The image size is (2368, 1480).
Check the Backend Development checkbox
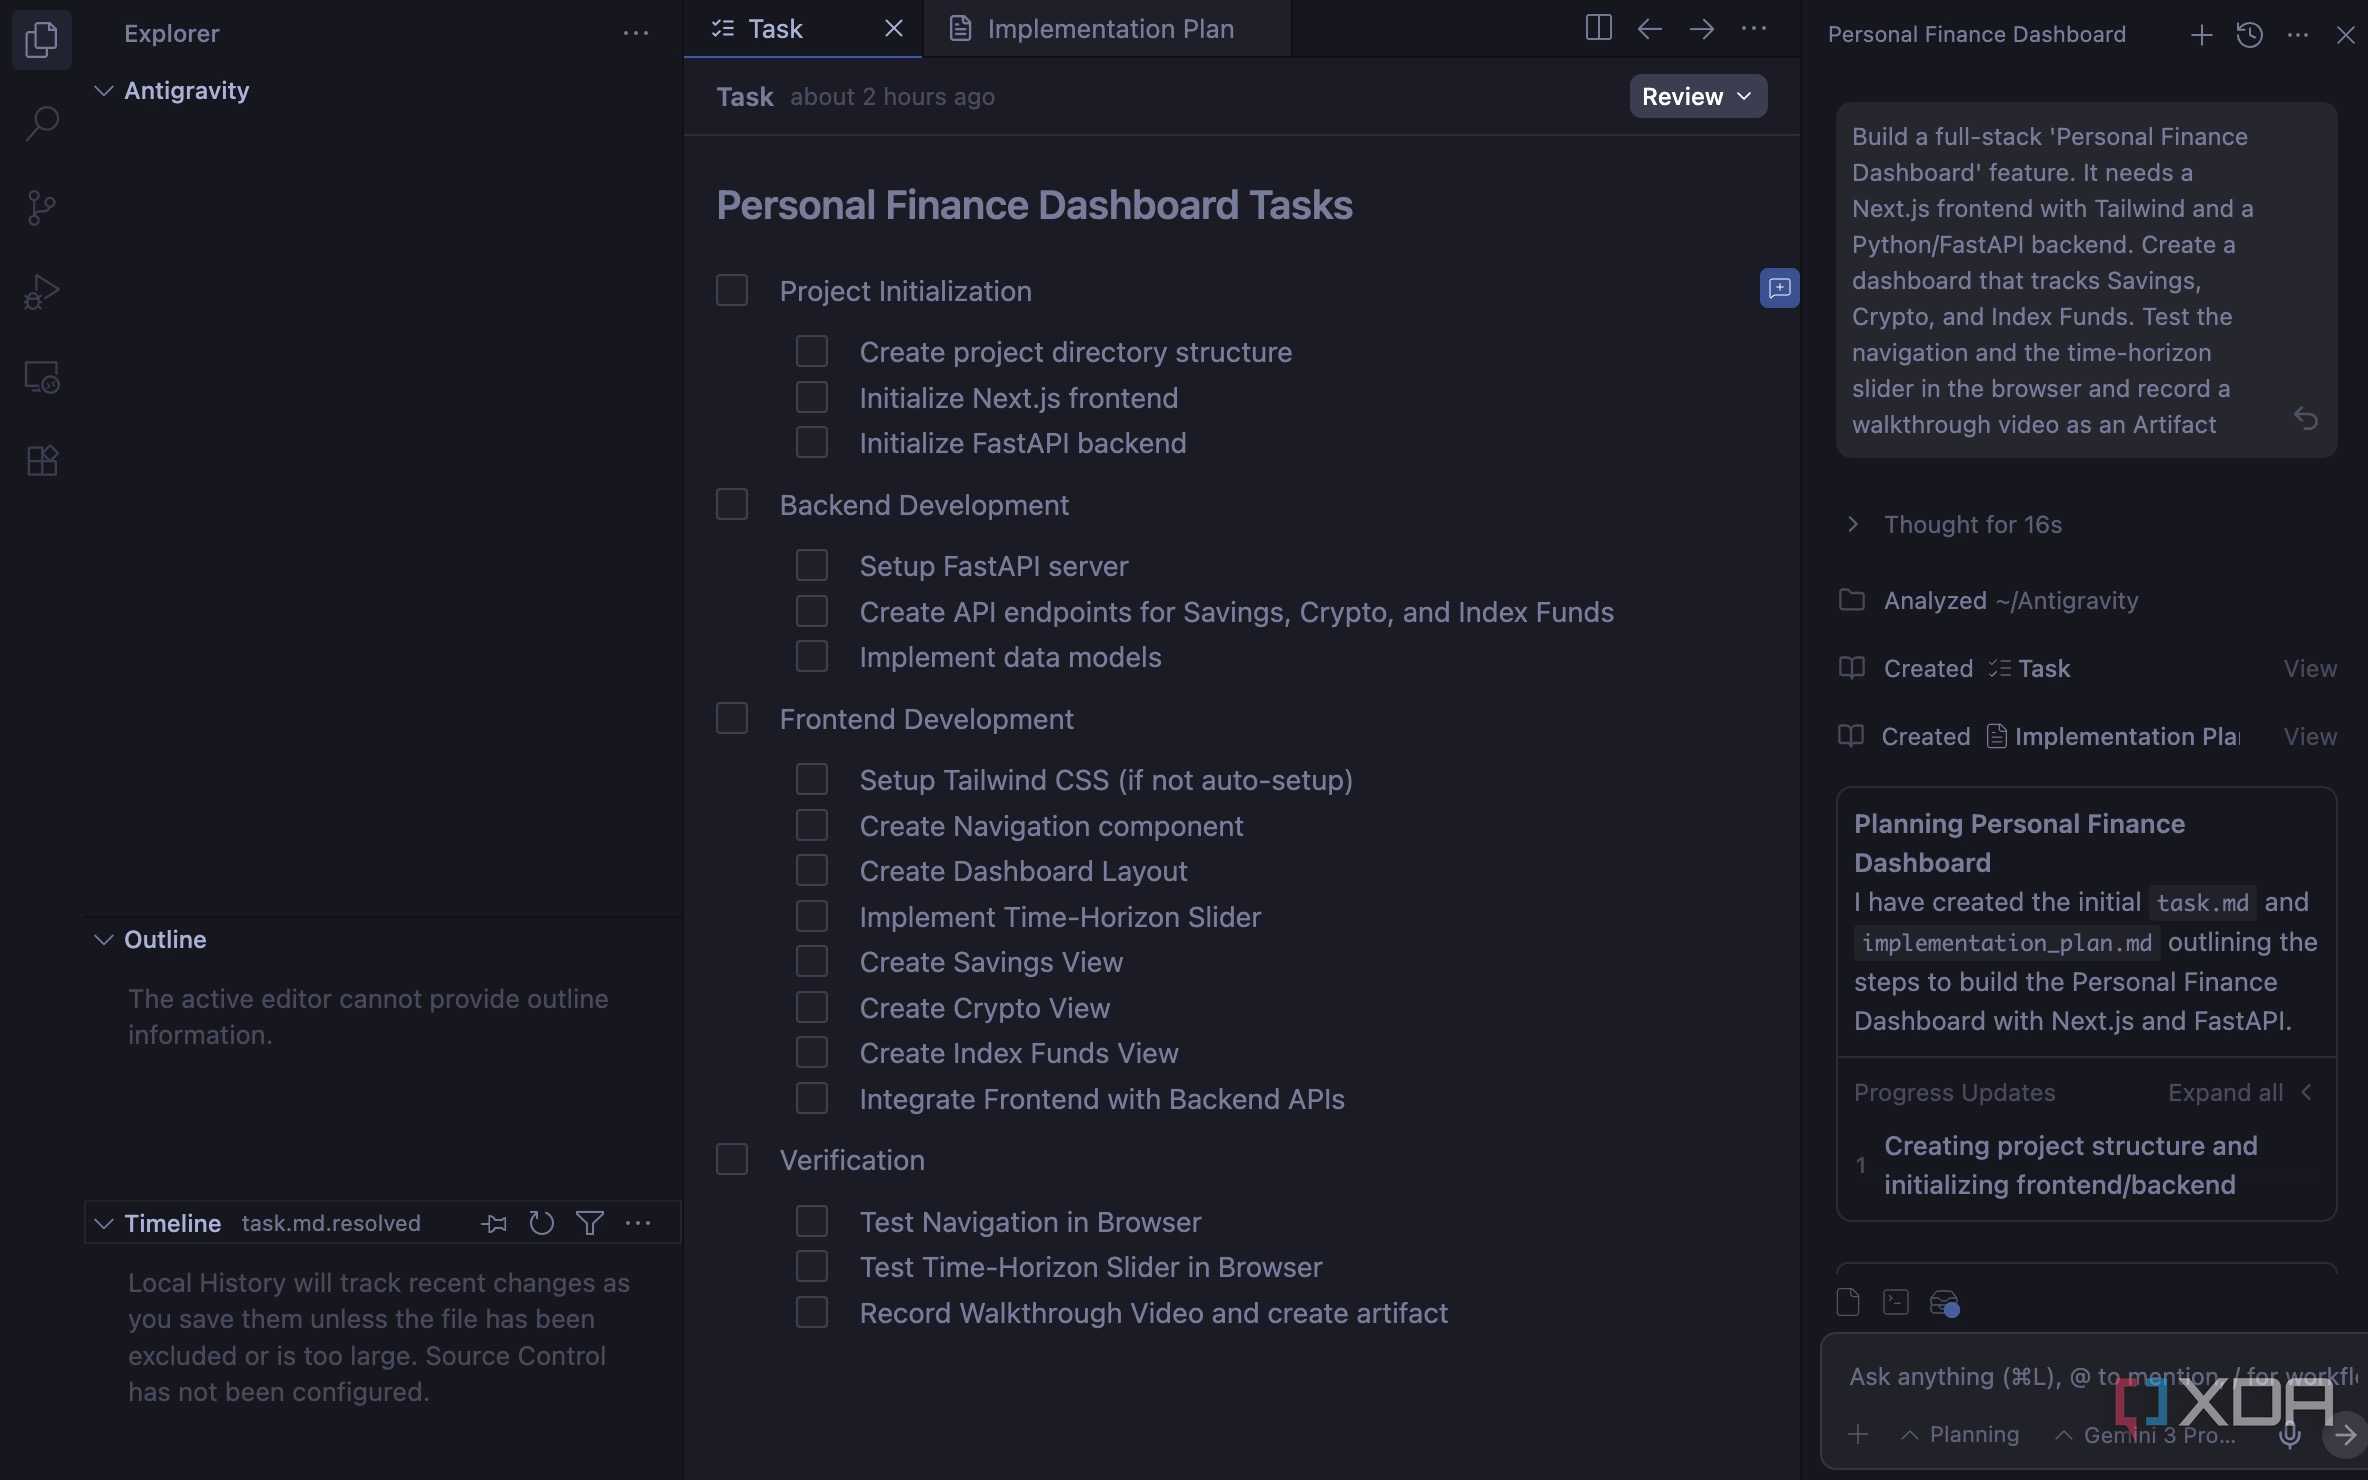[732, 504]
